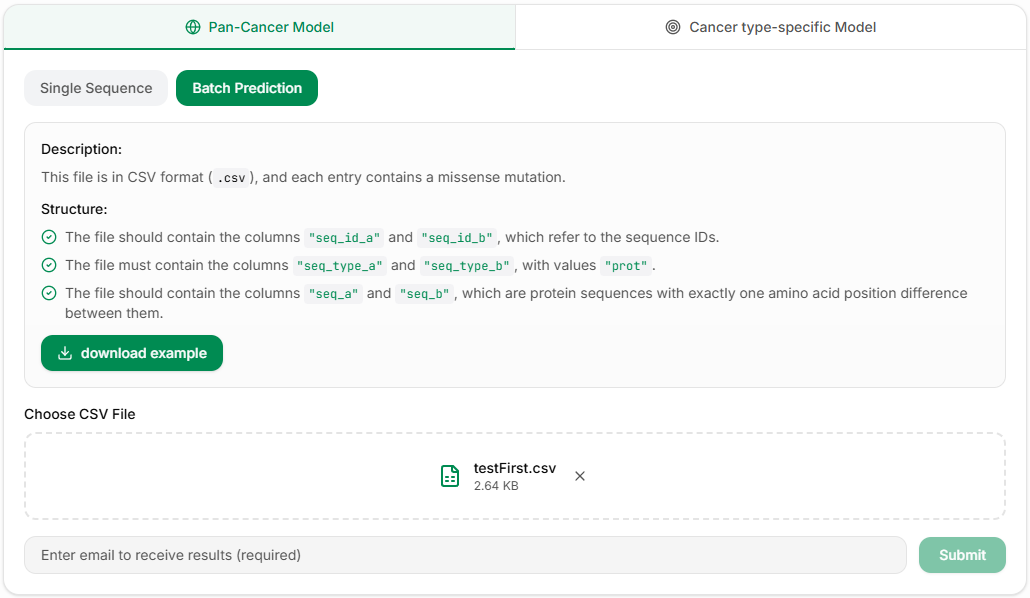The width and height of the screenshot is (1030, 598).
Task: Submit the batch prediction form
Action: click(962, 555)
